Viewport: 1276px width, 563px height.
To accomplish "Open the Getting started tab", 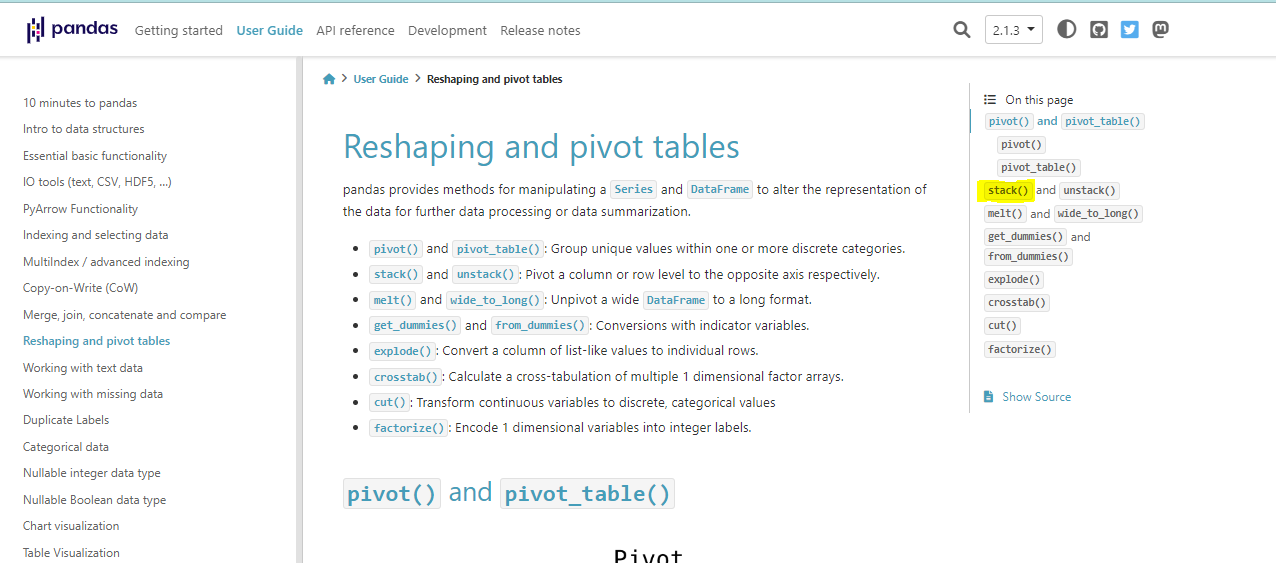I will [x=179, y=31].
